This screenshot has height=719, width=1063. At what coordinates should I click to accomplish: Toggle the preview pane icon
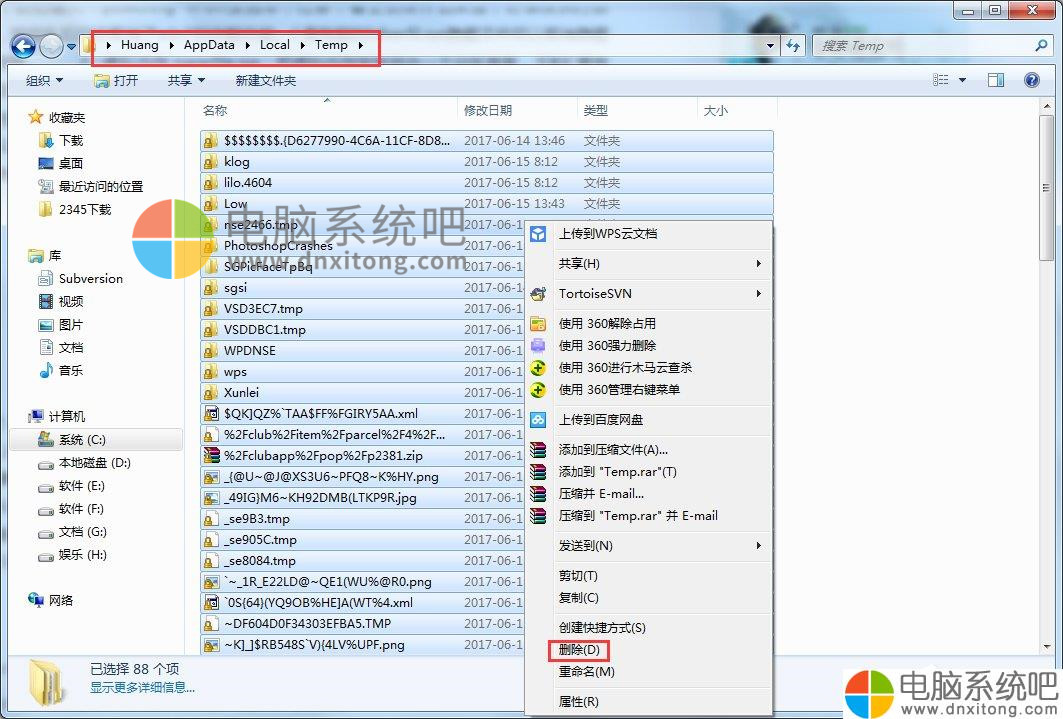(995, 80)
